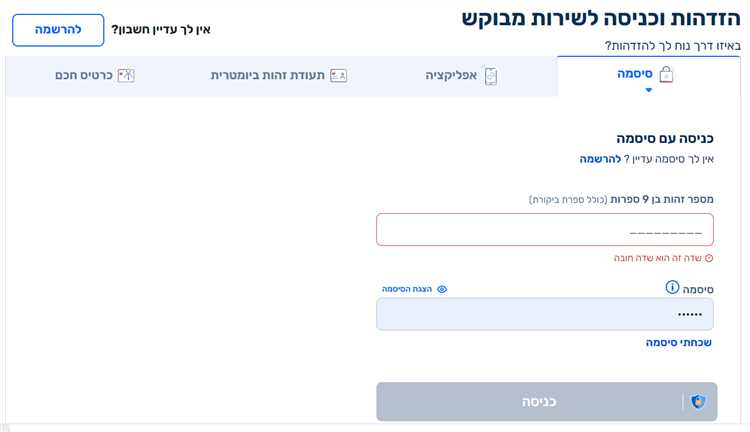Open the כרטיס חכם tab
This screenshot has width=750, height=432.
[84, 75]
